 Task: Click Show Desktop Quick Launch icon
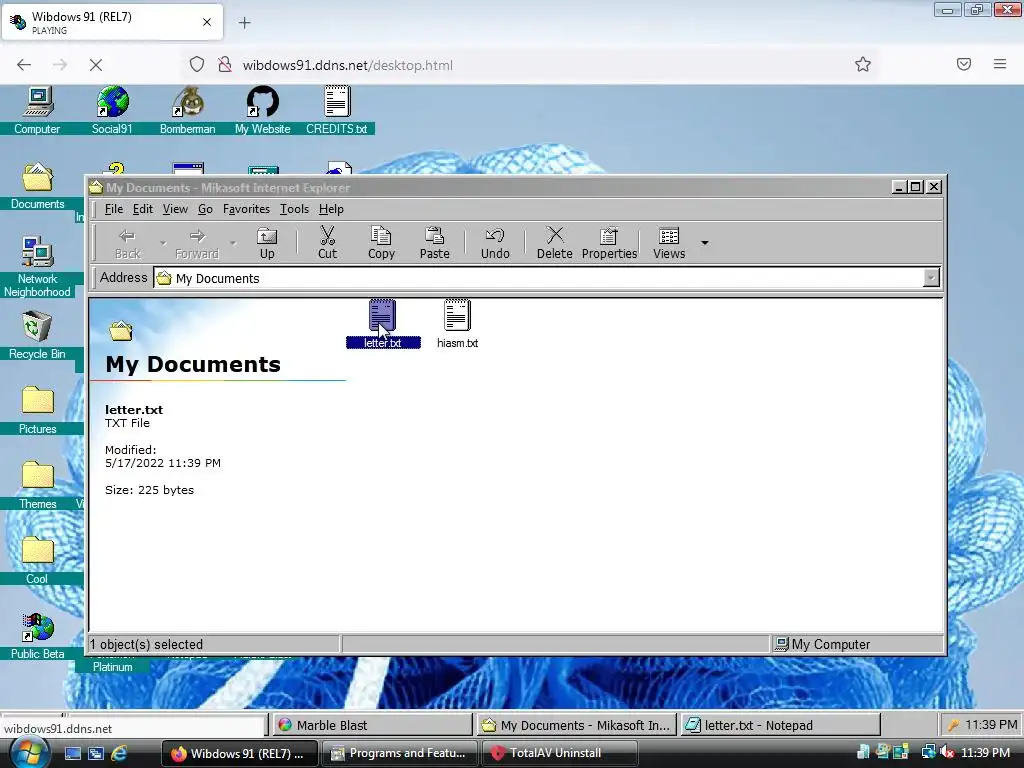[72, 753]
